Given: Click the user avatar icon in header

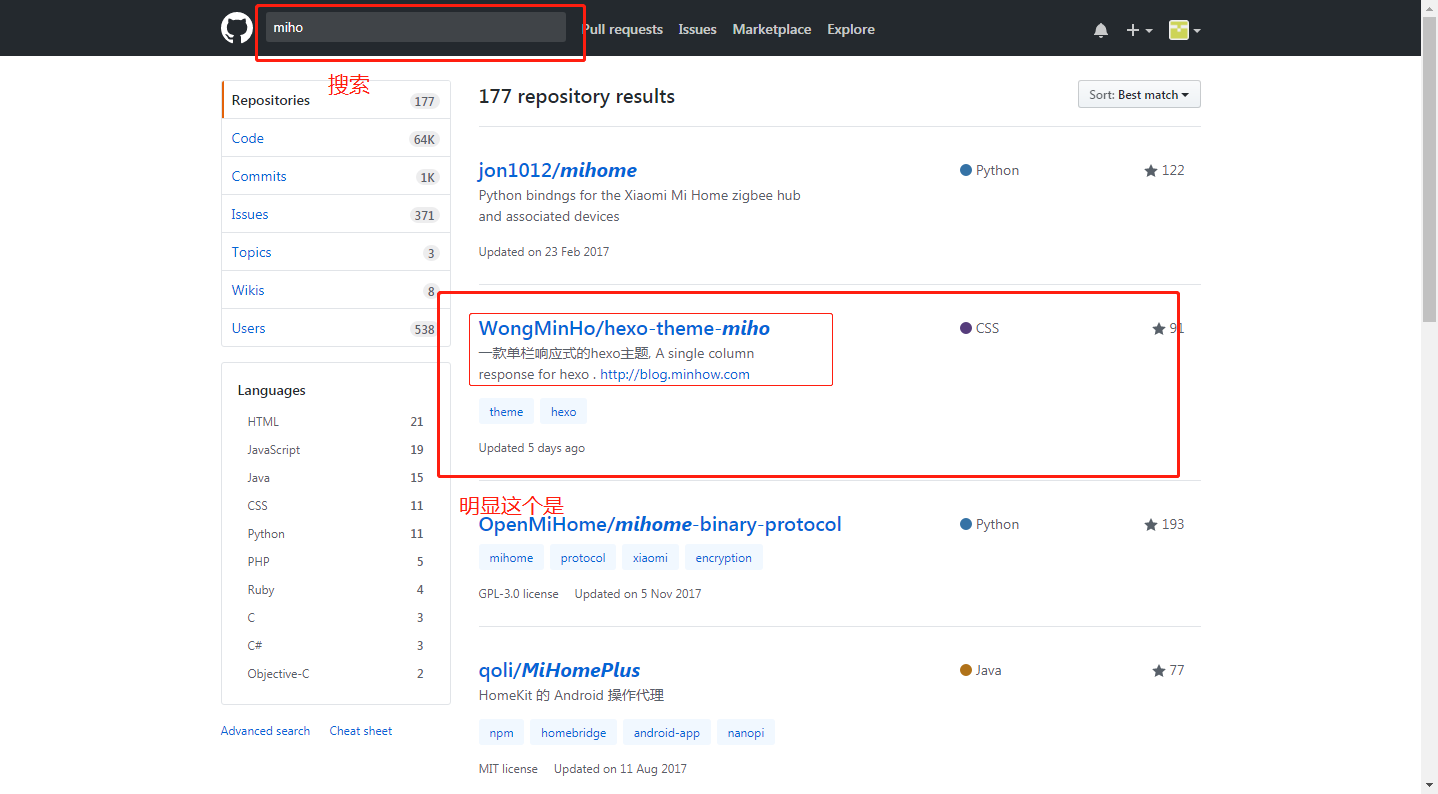Looking at the screenshot, I should (x=1179, y=30).
